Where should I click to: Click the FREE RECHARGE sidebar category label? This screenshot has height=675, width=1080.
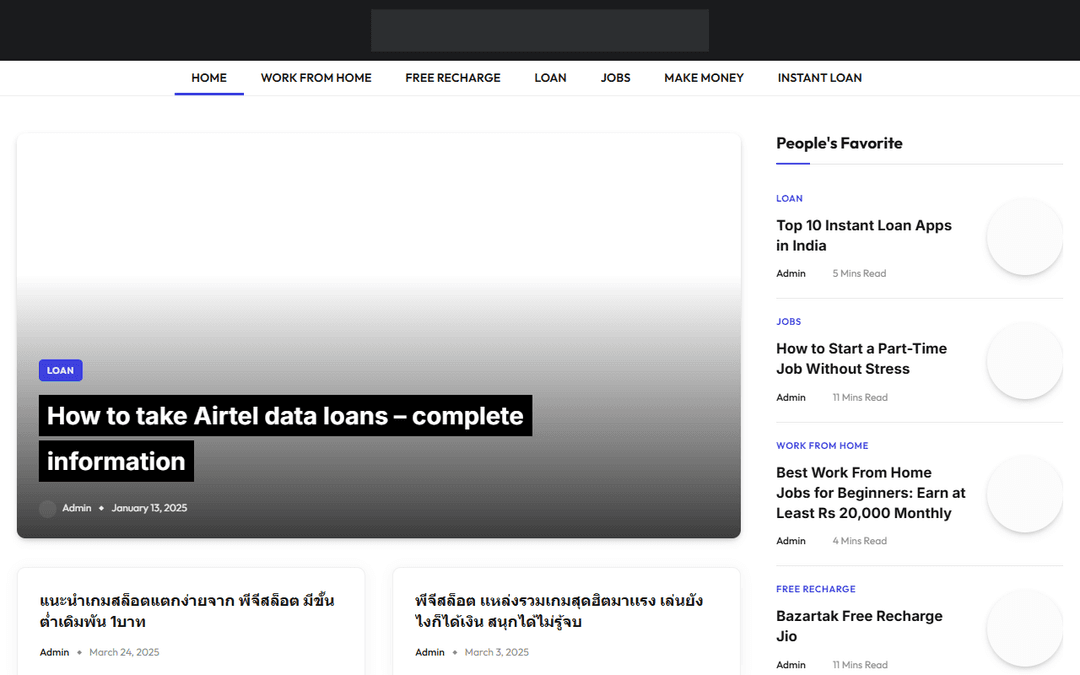pos(816,589)
